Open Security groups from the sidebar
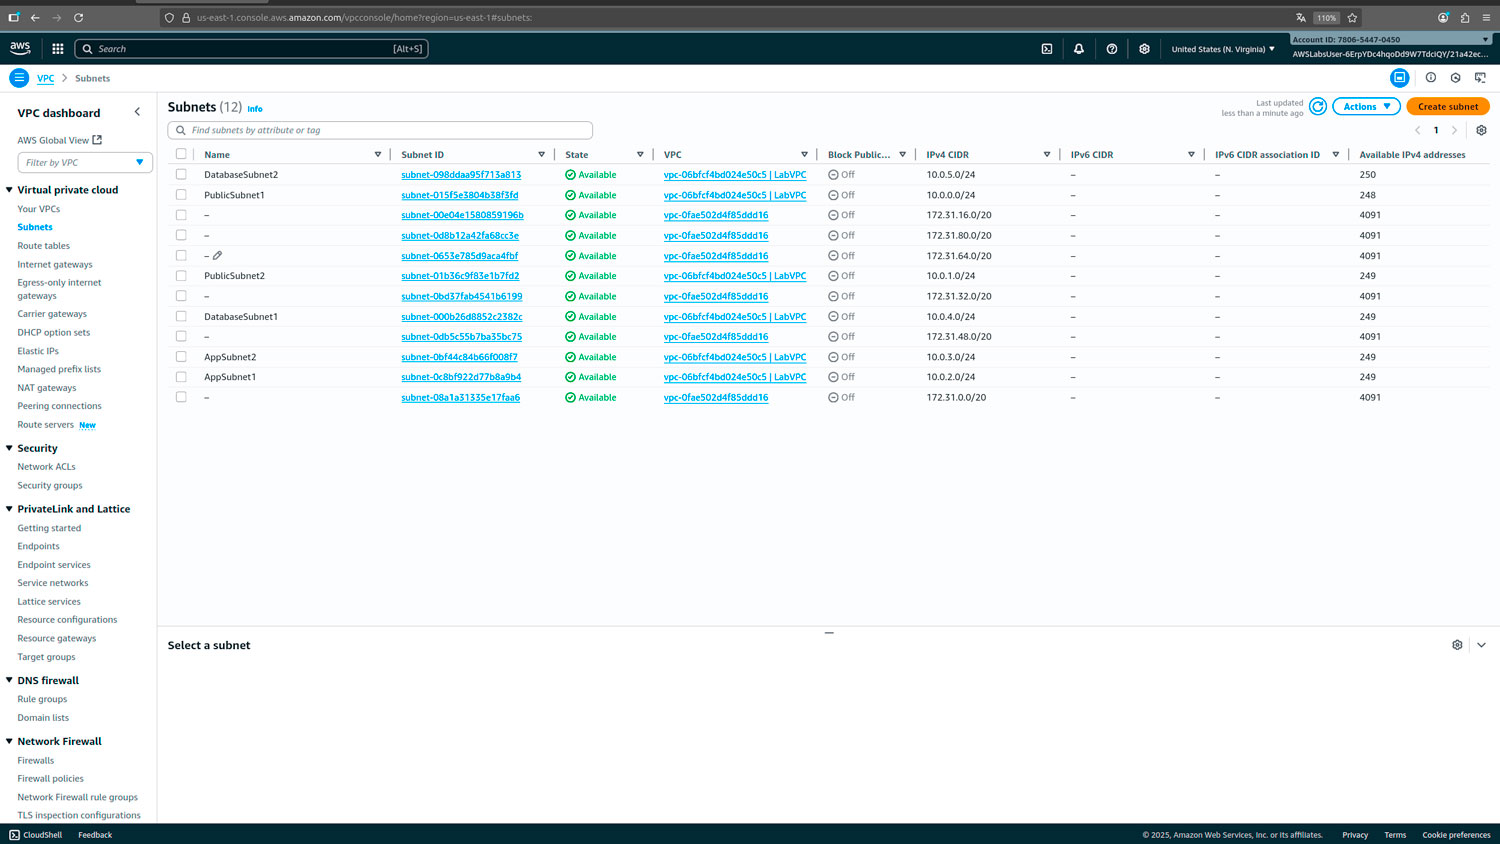Image resolution: width=1500 pixels, height=844 pixels. tap(50, 485)
